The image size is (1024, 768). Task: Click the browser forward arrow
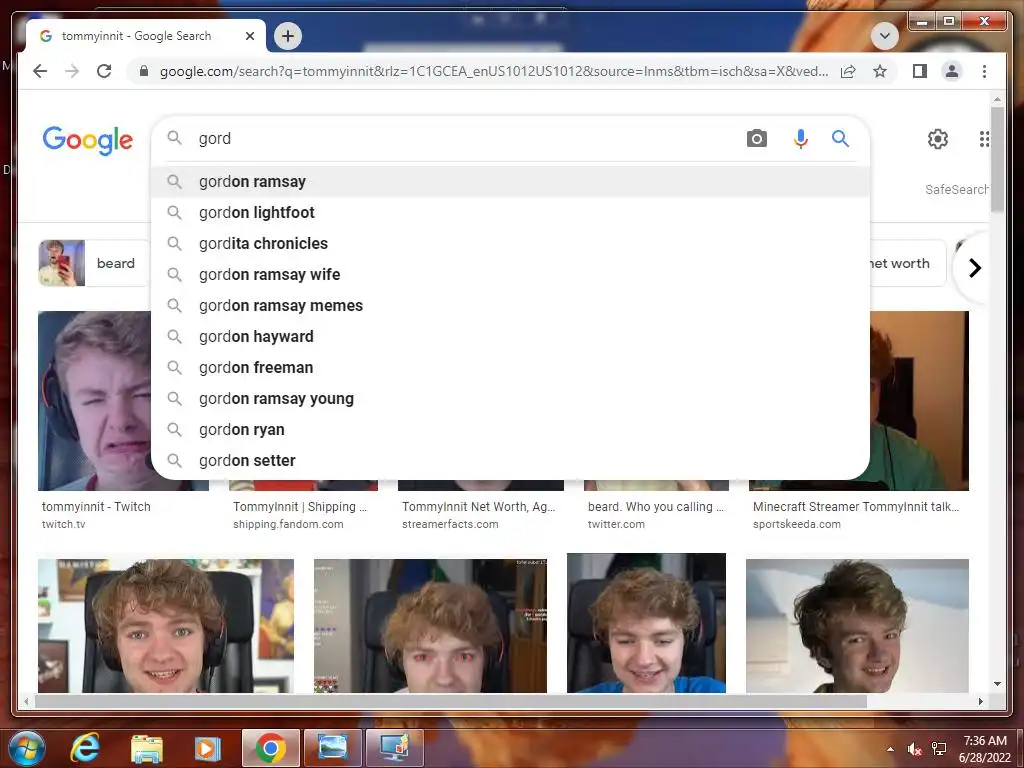72,71
